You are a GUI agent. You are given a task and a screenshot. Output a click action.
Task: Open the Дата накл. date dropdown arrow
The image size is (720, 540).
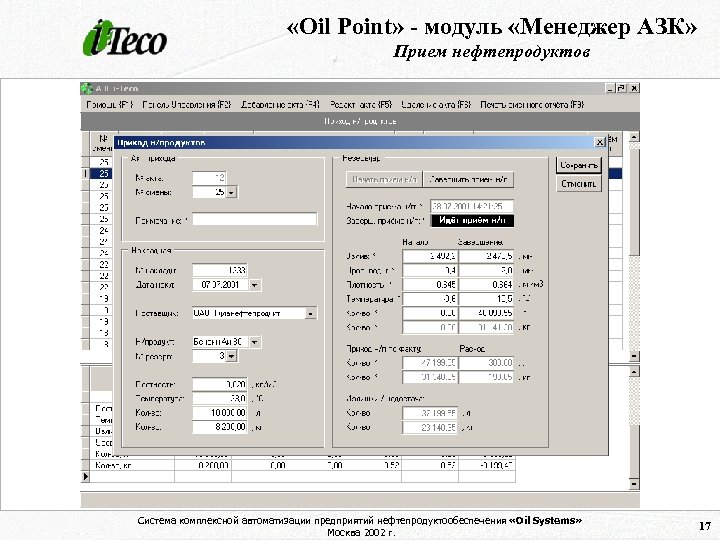tap(254, 285)
